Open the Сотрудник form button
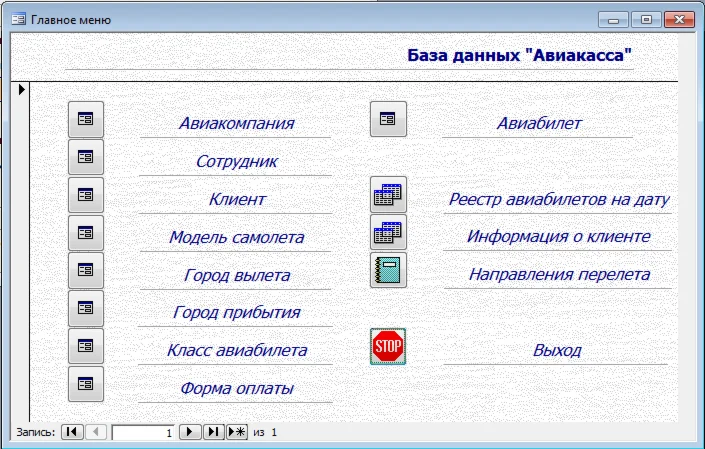 tap(86, 157)
